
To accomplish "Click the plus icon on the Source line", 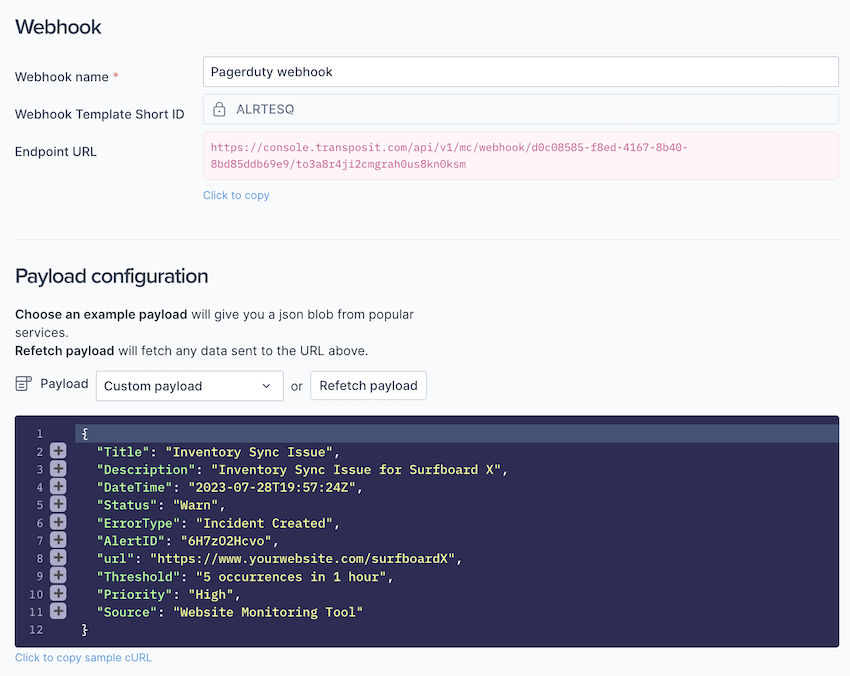I will point(58,612).
